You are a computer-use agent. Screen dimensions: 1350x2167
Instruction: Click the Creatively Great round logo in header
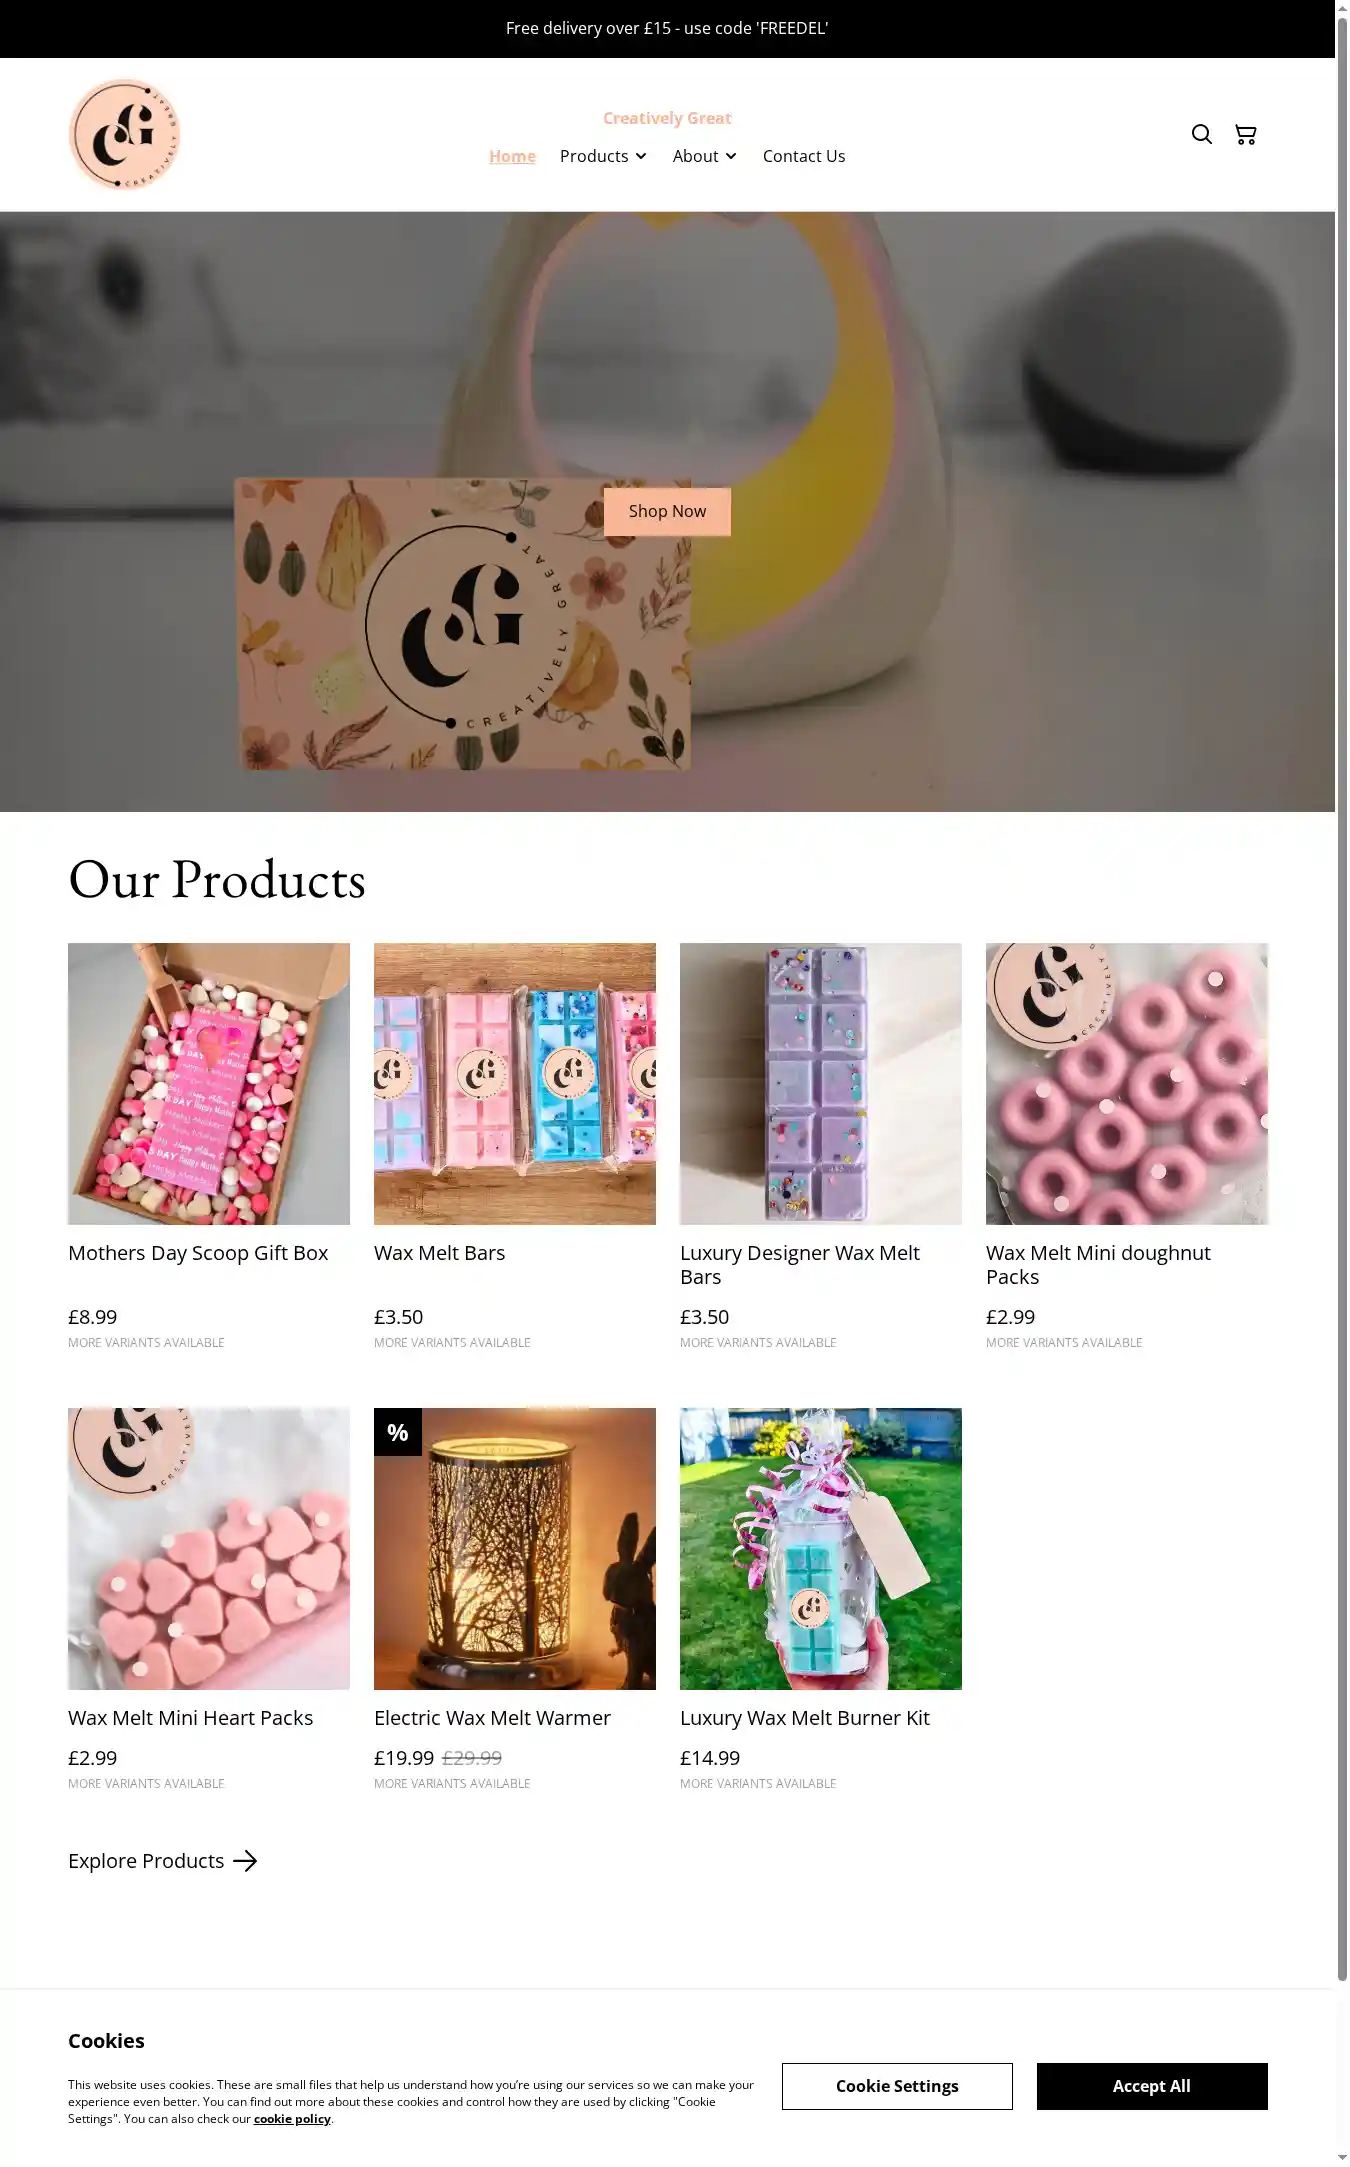(x=124, y=134)
